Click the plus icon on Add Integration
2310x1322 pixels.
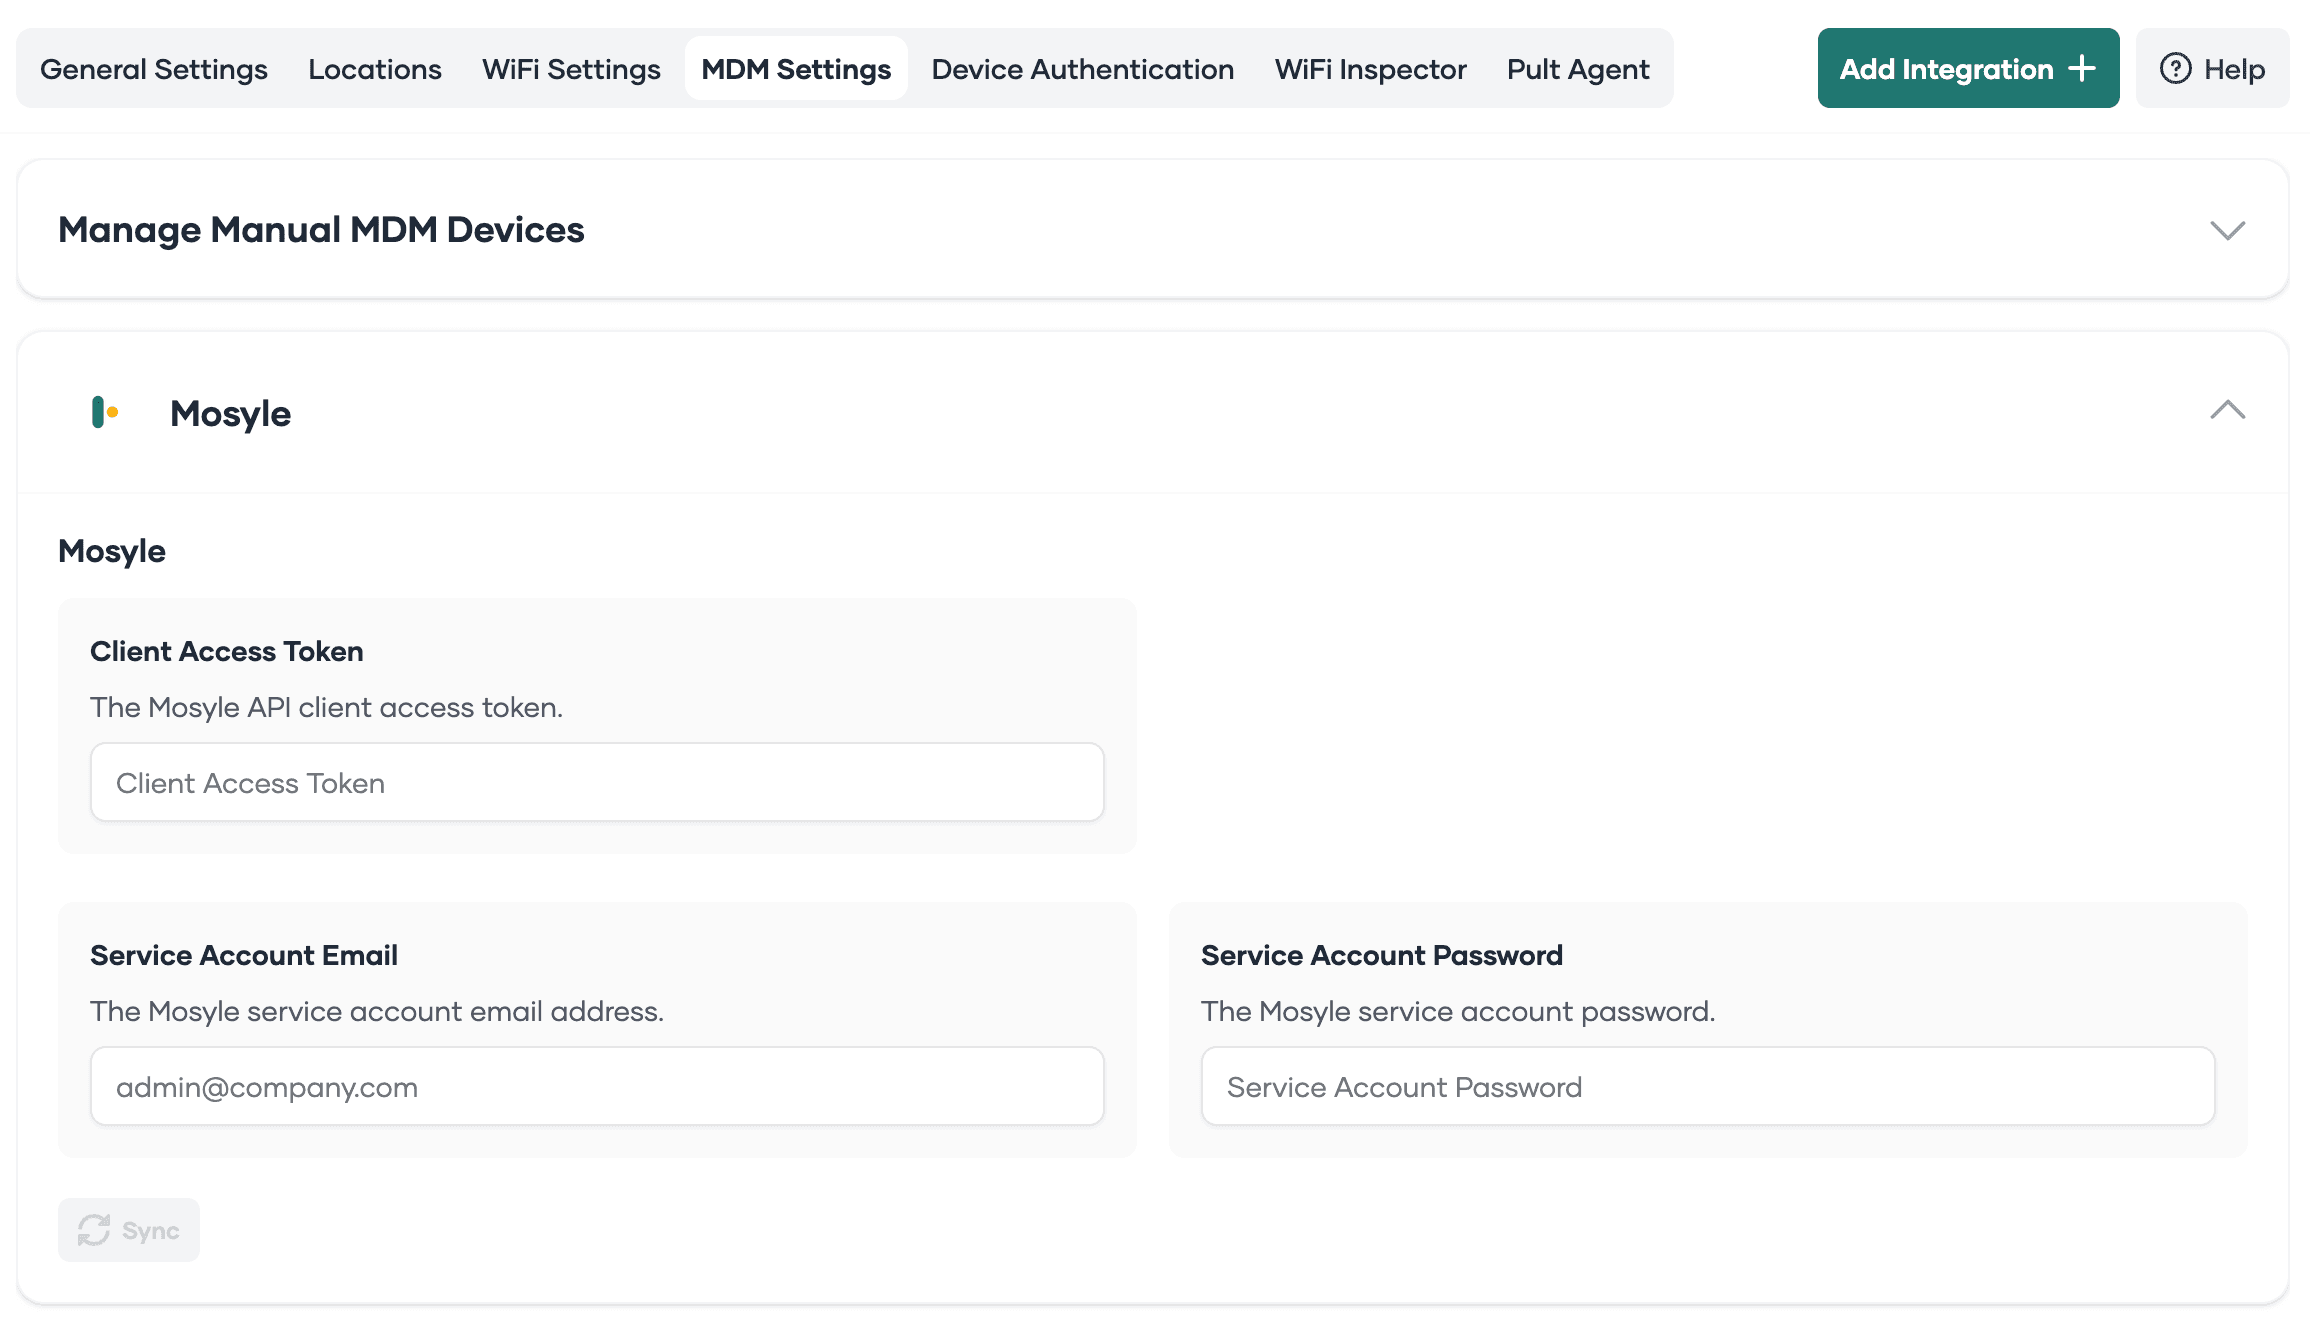coord(2081,68)
